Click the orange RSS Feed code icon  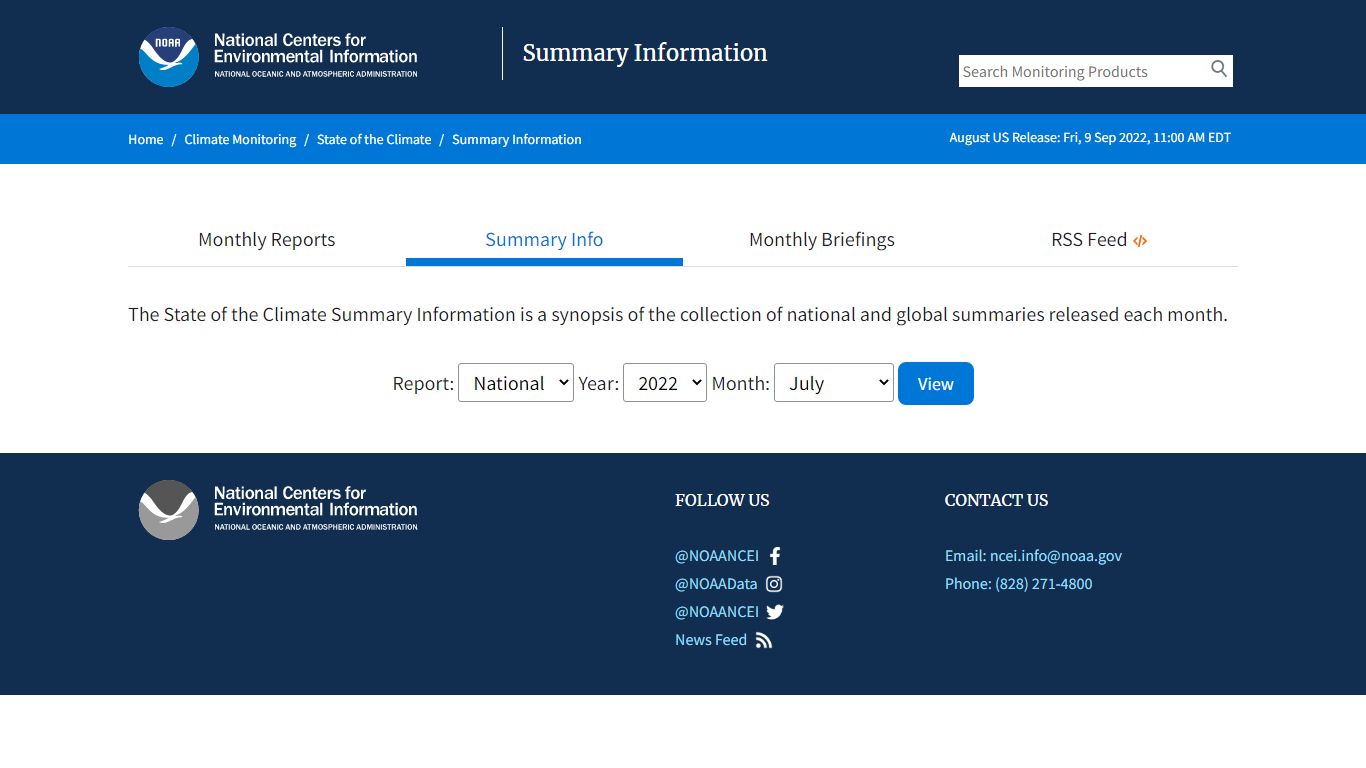pos(1140,241)
